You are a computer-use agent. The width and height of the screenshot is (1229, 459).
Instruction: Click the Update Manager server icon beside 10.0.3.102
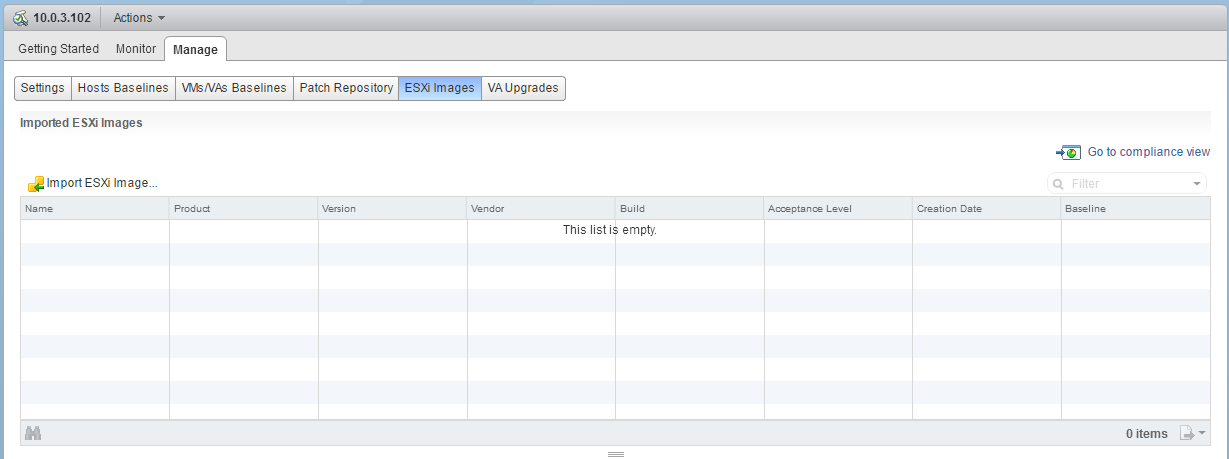pos(20,18)
